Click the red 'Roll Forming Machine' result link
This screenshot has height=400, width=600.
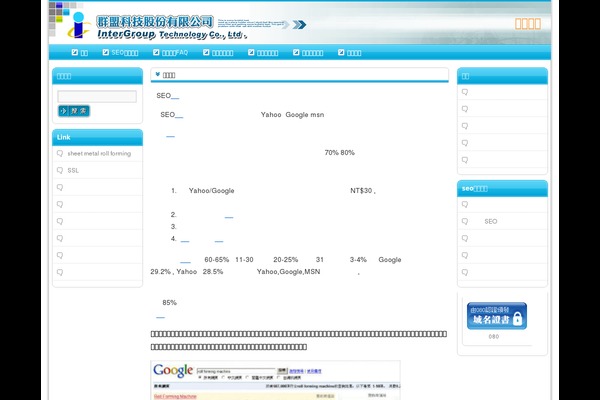pos(175,396)
